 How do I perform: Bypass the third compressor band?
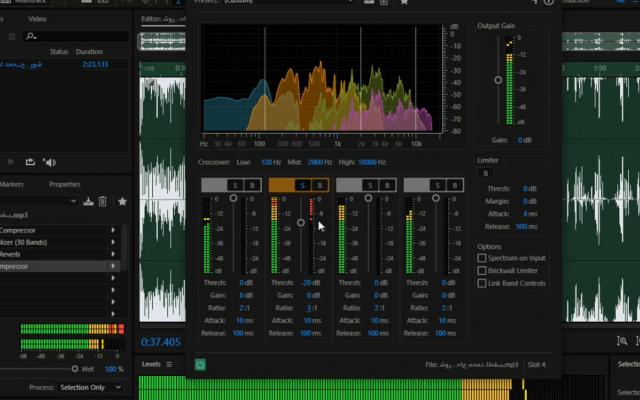387,185
